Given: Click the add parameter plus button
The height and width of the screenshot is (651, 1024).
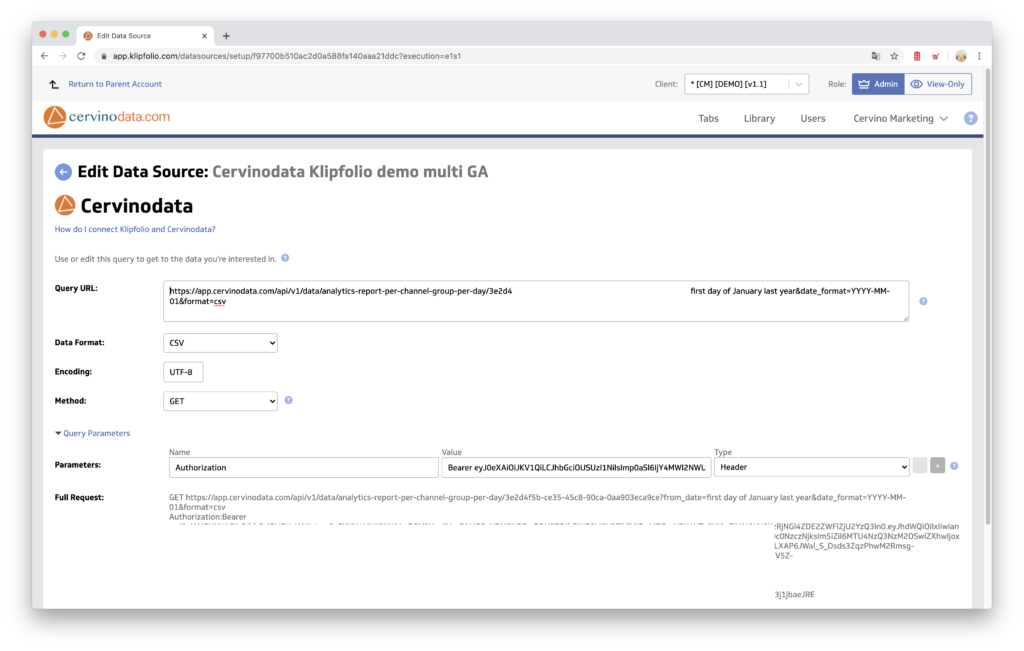Looking at the screenshot, I should coord(937,466).
